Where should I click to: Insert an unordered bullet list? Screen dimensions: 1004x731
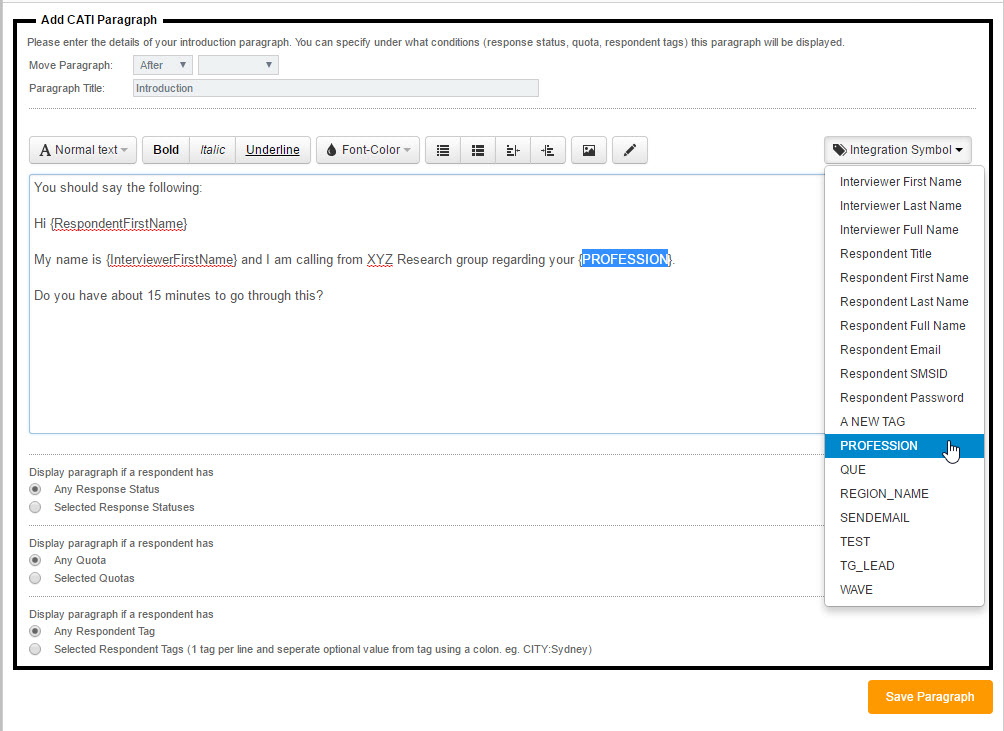point(443,150)
